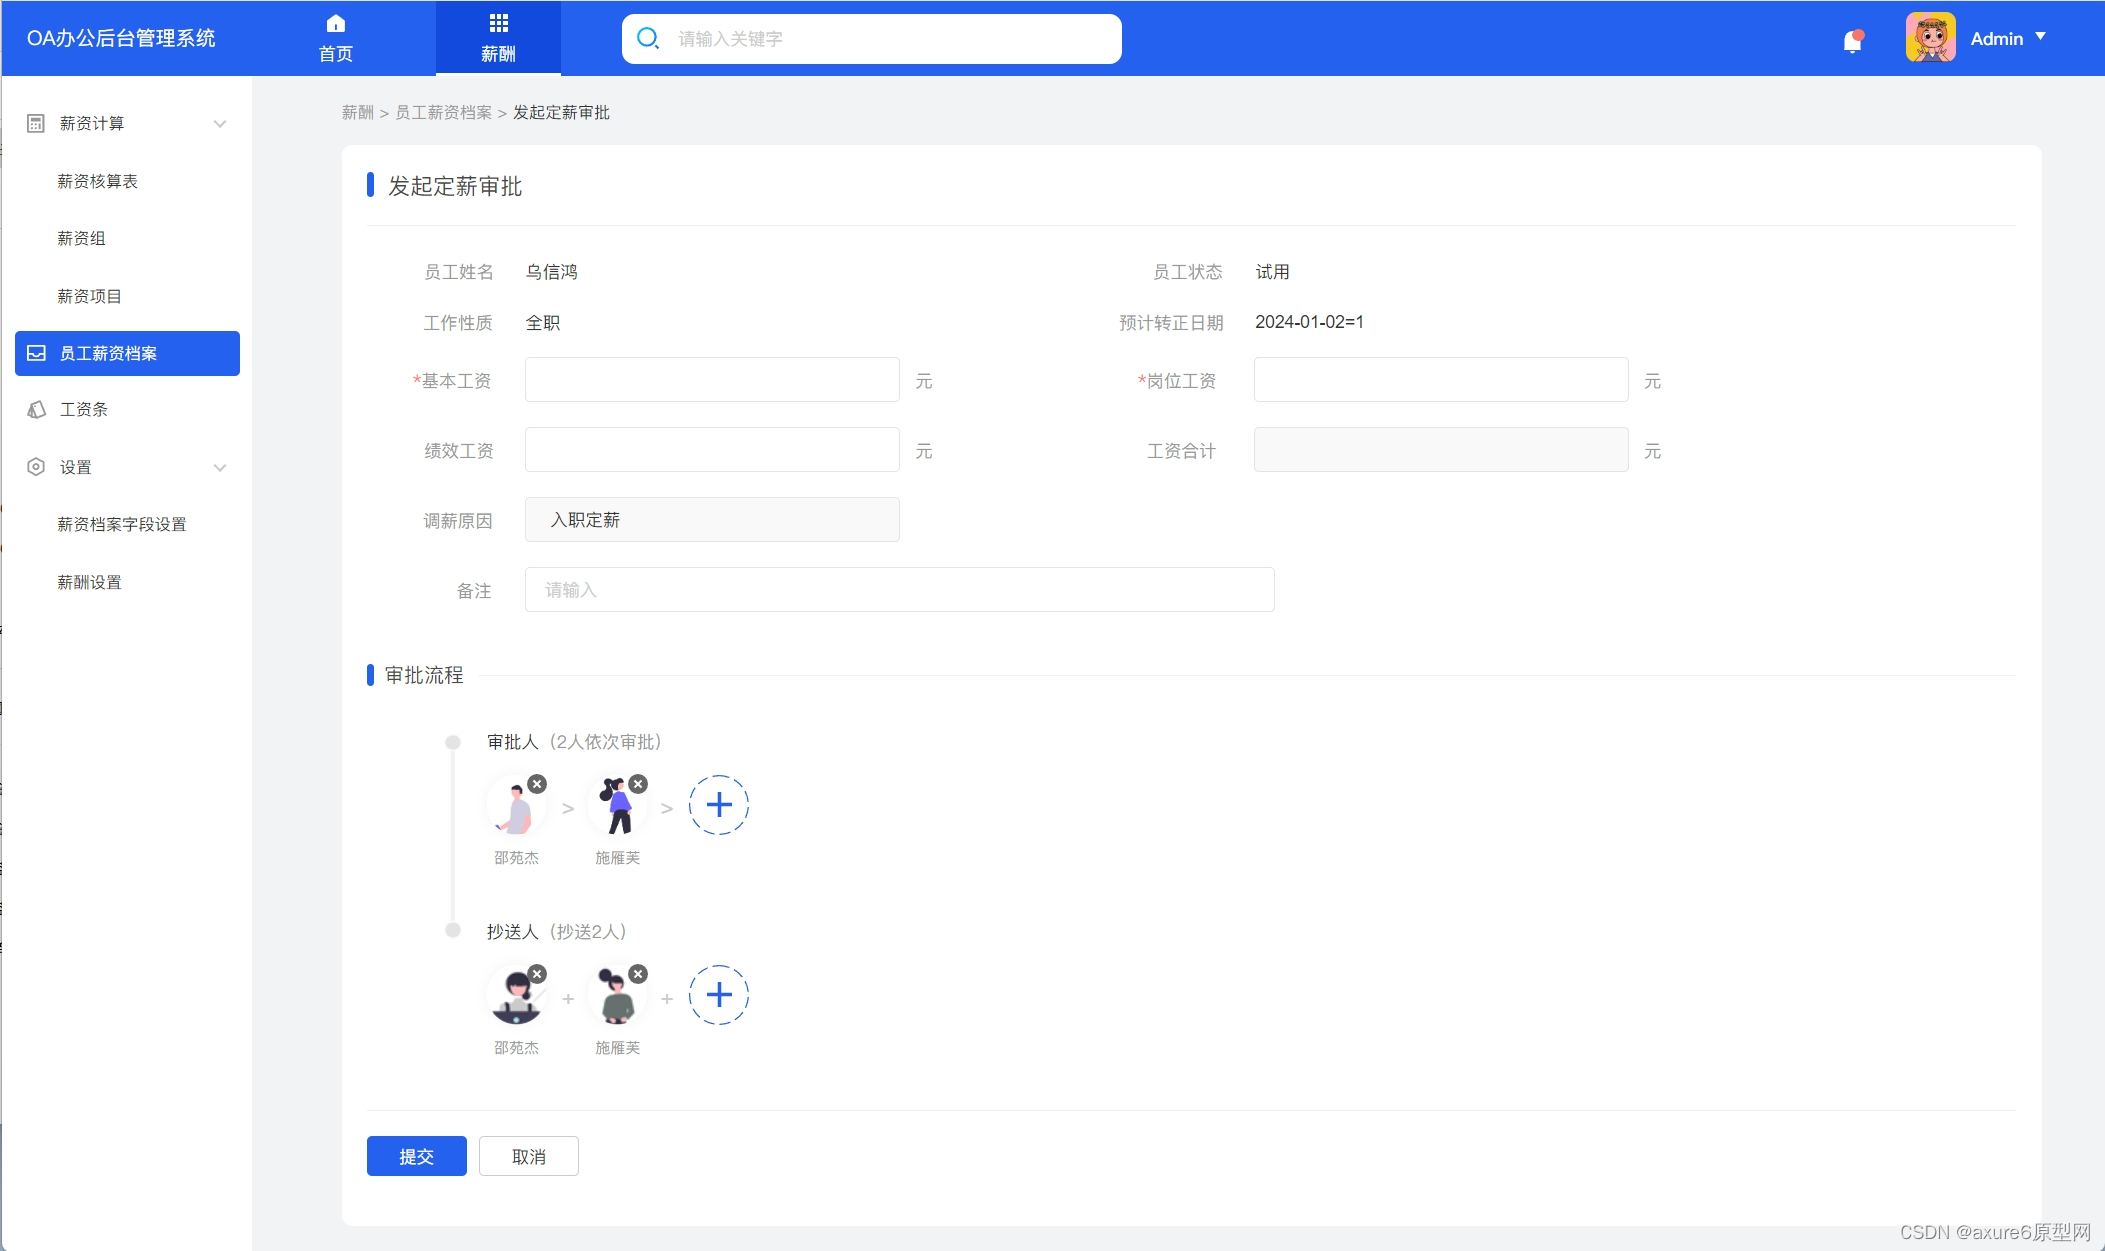Image resolution: width=2105 pixels, height=1251 pixels.
Task: Open the 调薪原因 selector showing 入职定薪
Action: 711,519
